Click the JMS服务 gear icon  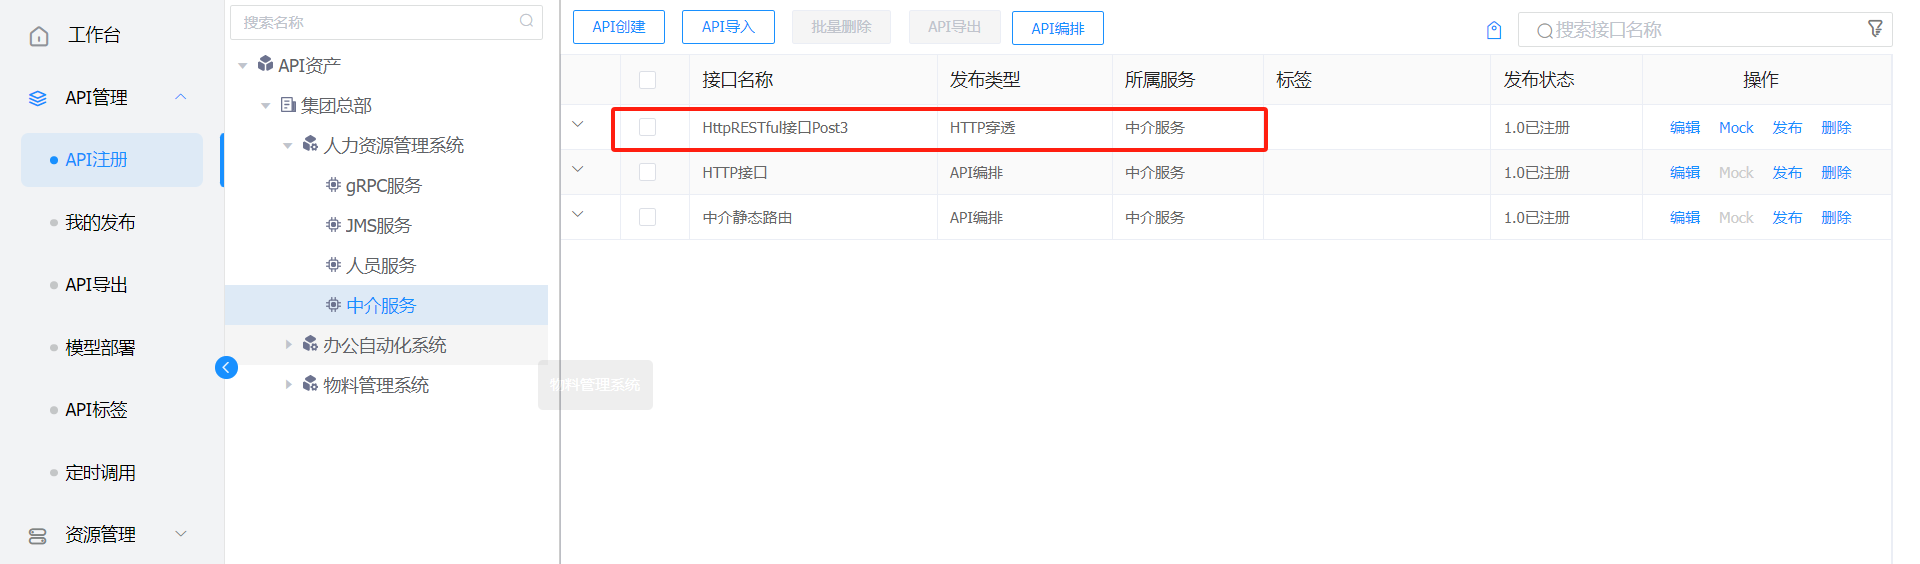coord(333,224)
